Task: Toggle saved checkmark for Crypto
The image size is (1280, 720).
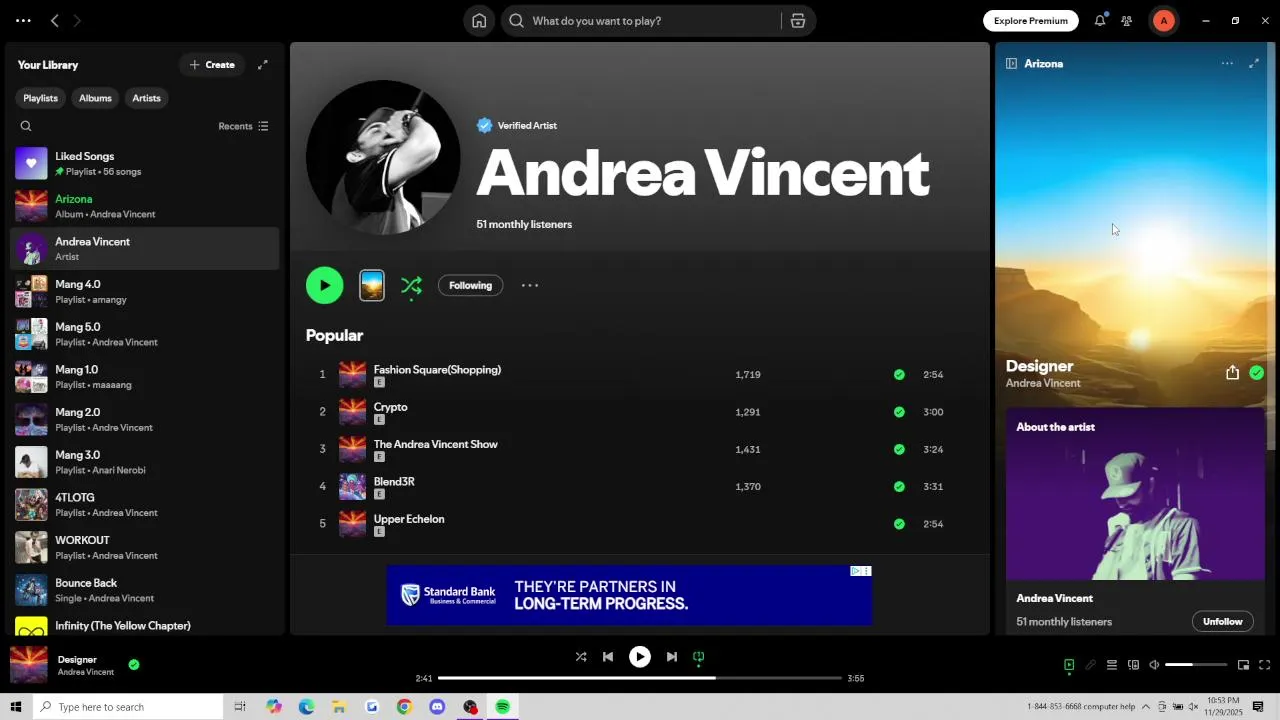Action: point(899,412)
